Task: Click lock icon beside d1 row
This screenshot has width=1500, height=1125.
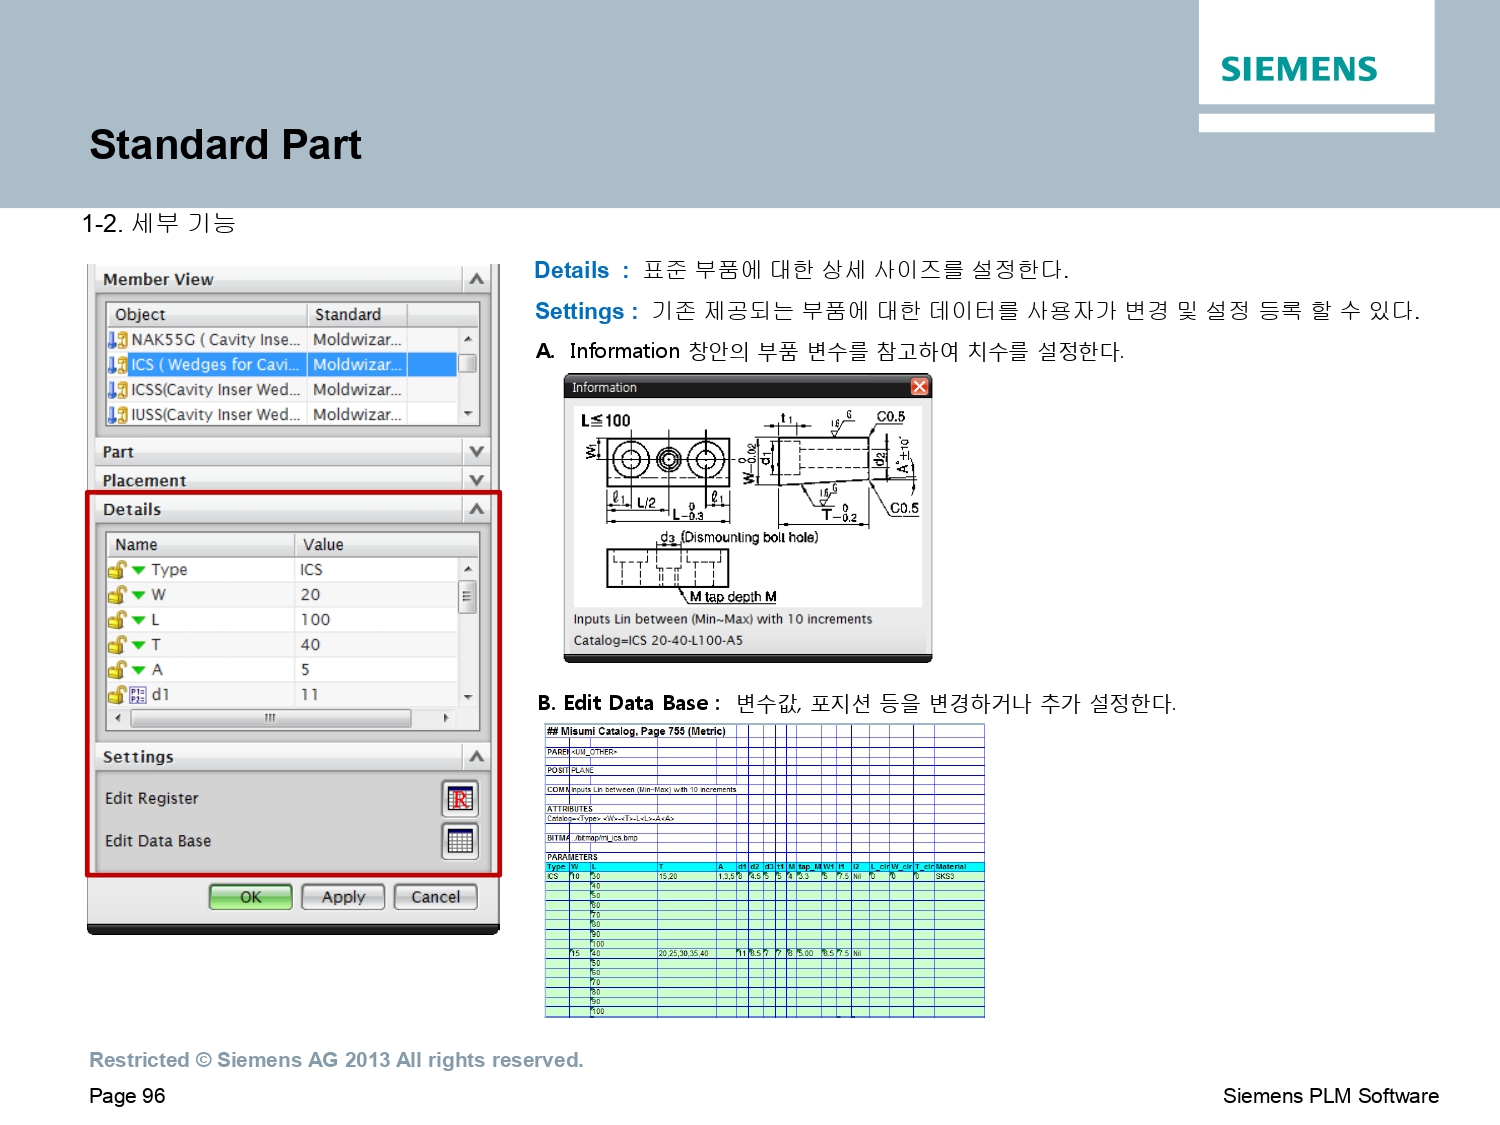Action: 117,695
